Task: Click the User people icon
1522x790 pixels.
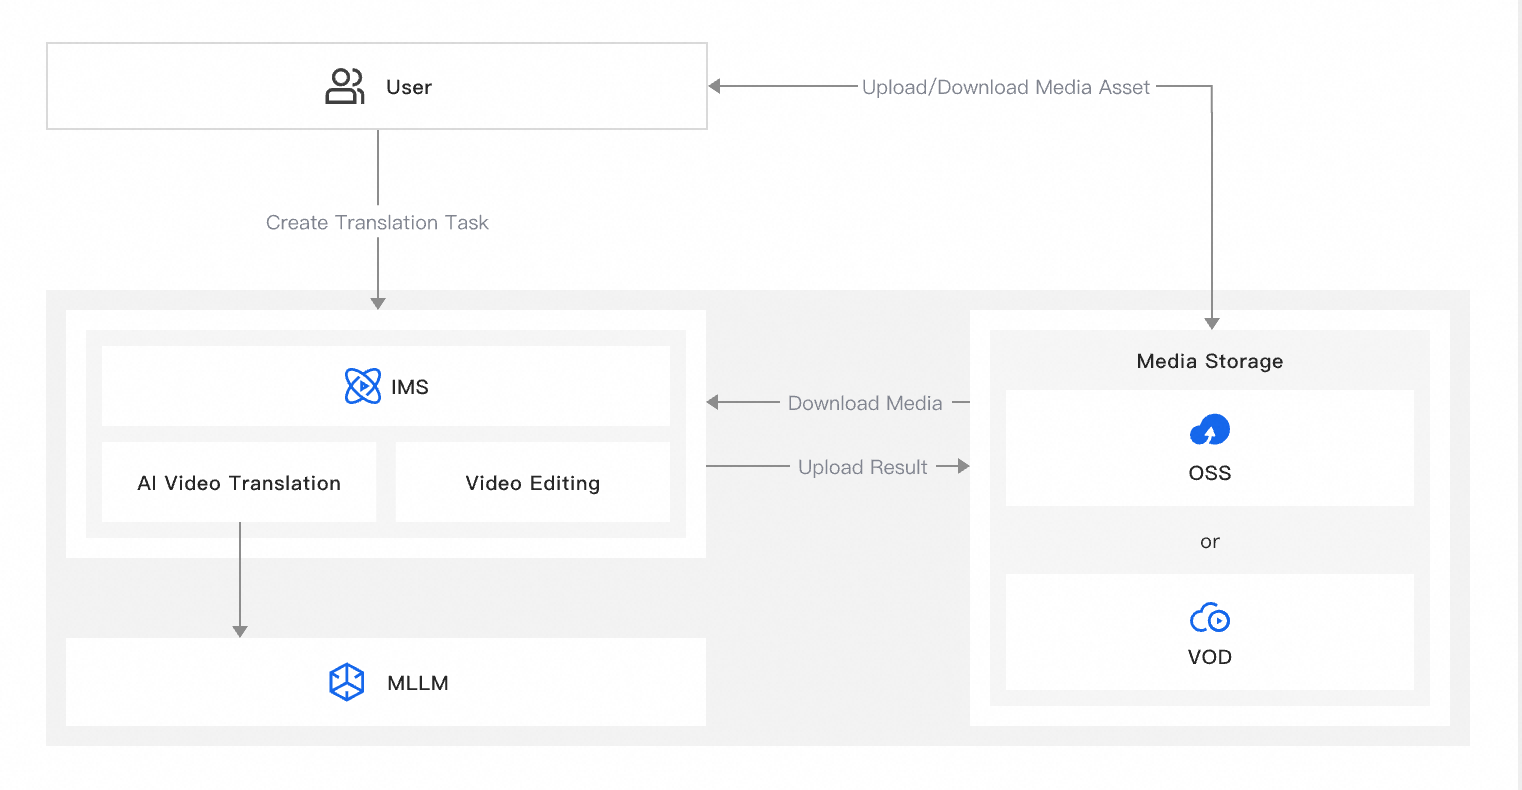Action: pos(345,87)
